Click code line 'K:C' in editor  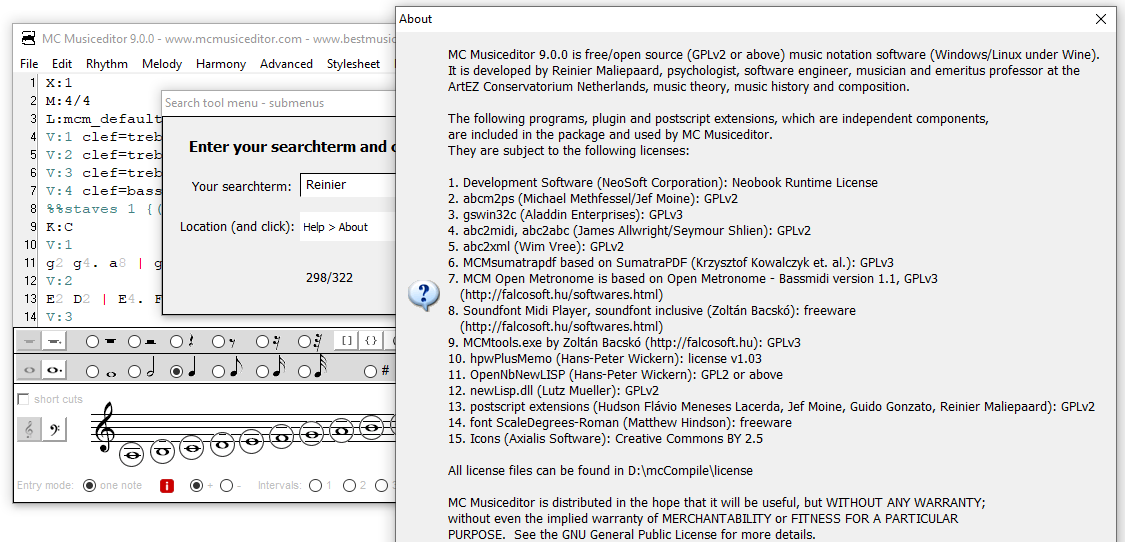[59, 227]
